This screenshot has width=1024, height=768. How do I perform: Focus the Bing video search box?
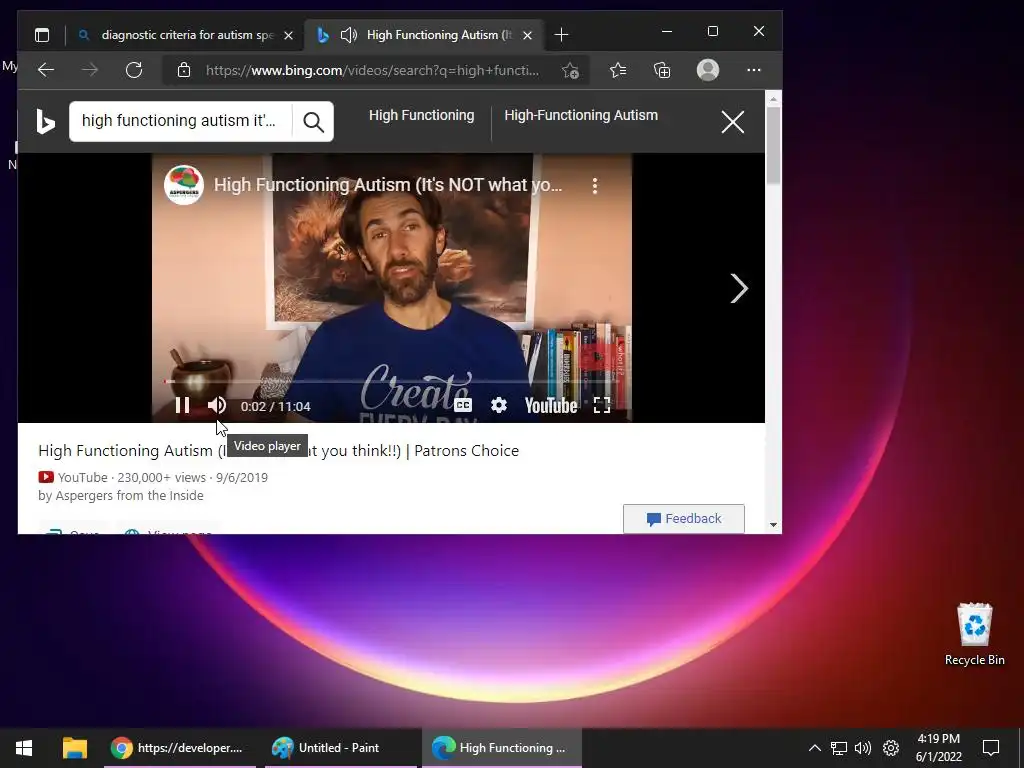[x=180, y=121]
